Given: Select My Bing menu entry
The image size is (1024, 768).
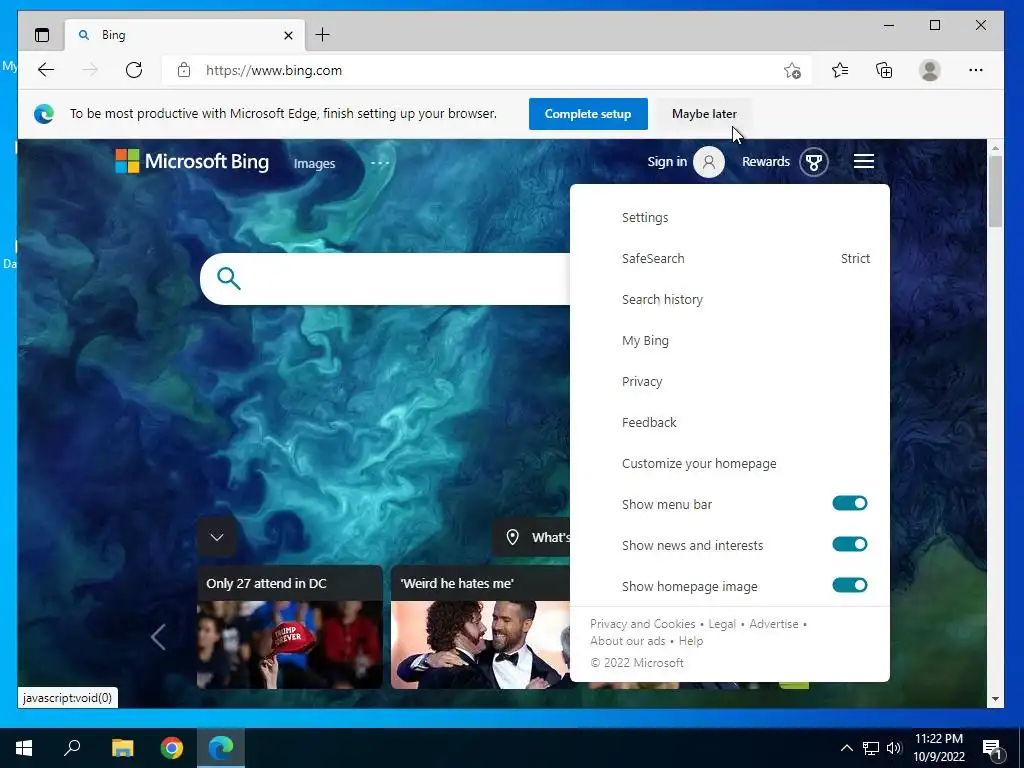Looking at the screenshot, I should coord(645,341).
